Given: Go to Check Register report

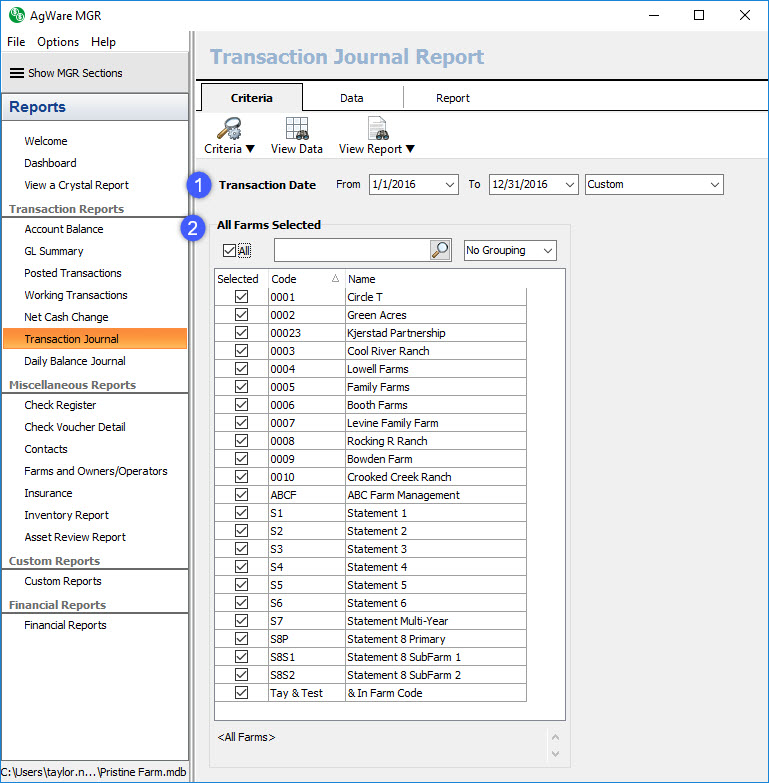Looking at the screenshot, I should 60,405.
